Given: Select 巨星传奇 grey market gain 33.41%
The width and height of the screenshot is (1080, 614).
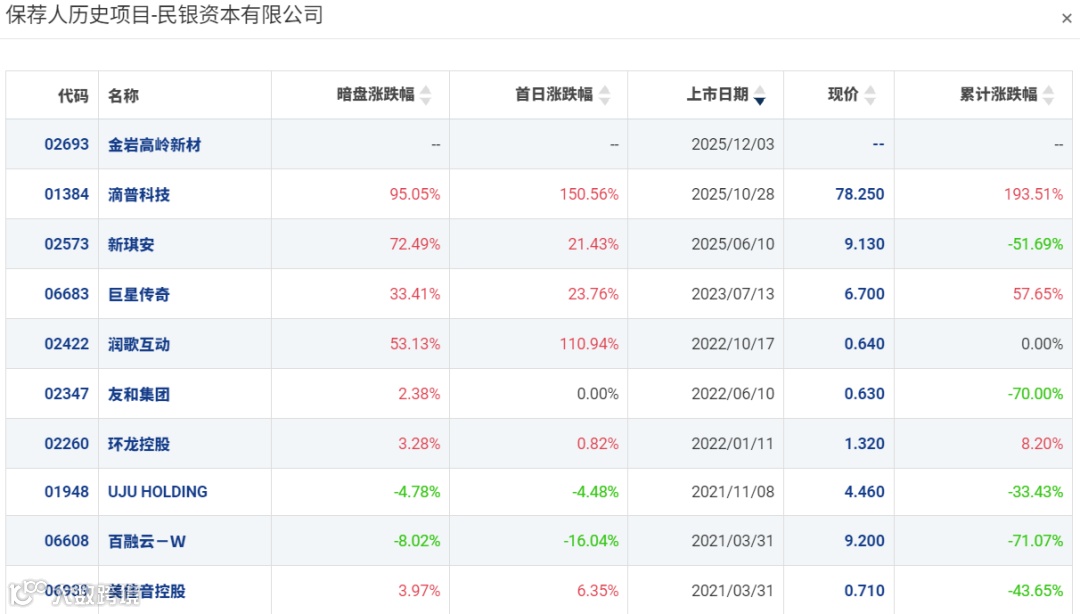Looking at the screenshot, I should click(415, 294).
